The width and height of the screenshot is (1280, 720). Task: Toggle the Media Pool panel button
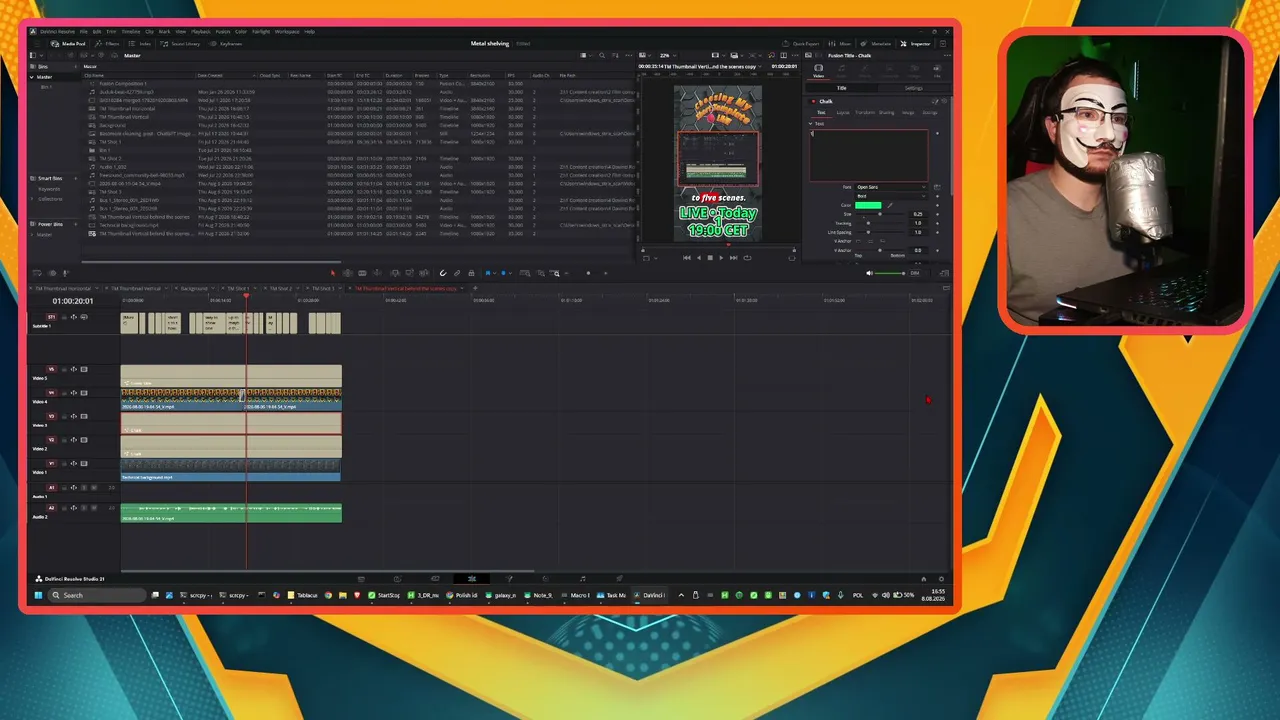coord(68,44)
